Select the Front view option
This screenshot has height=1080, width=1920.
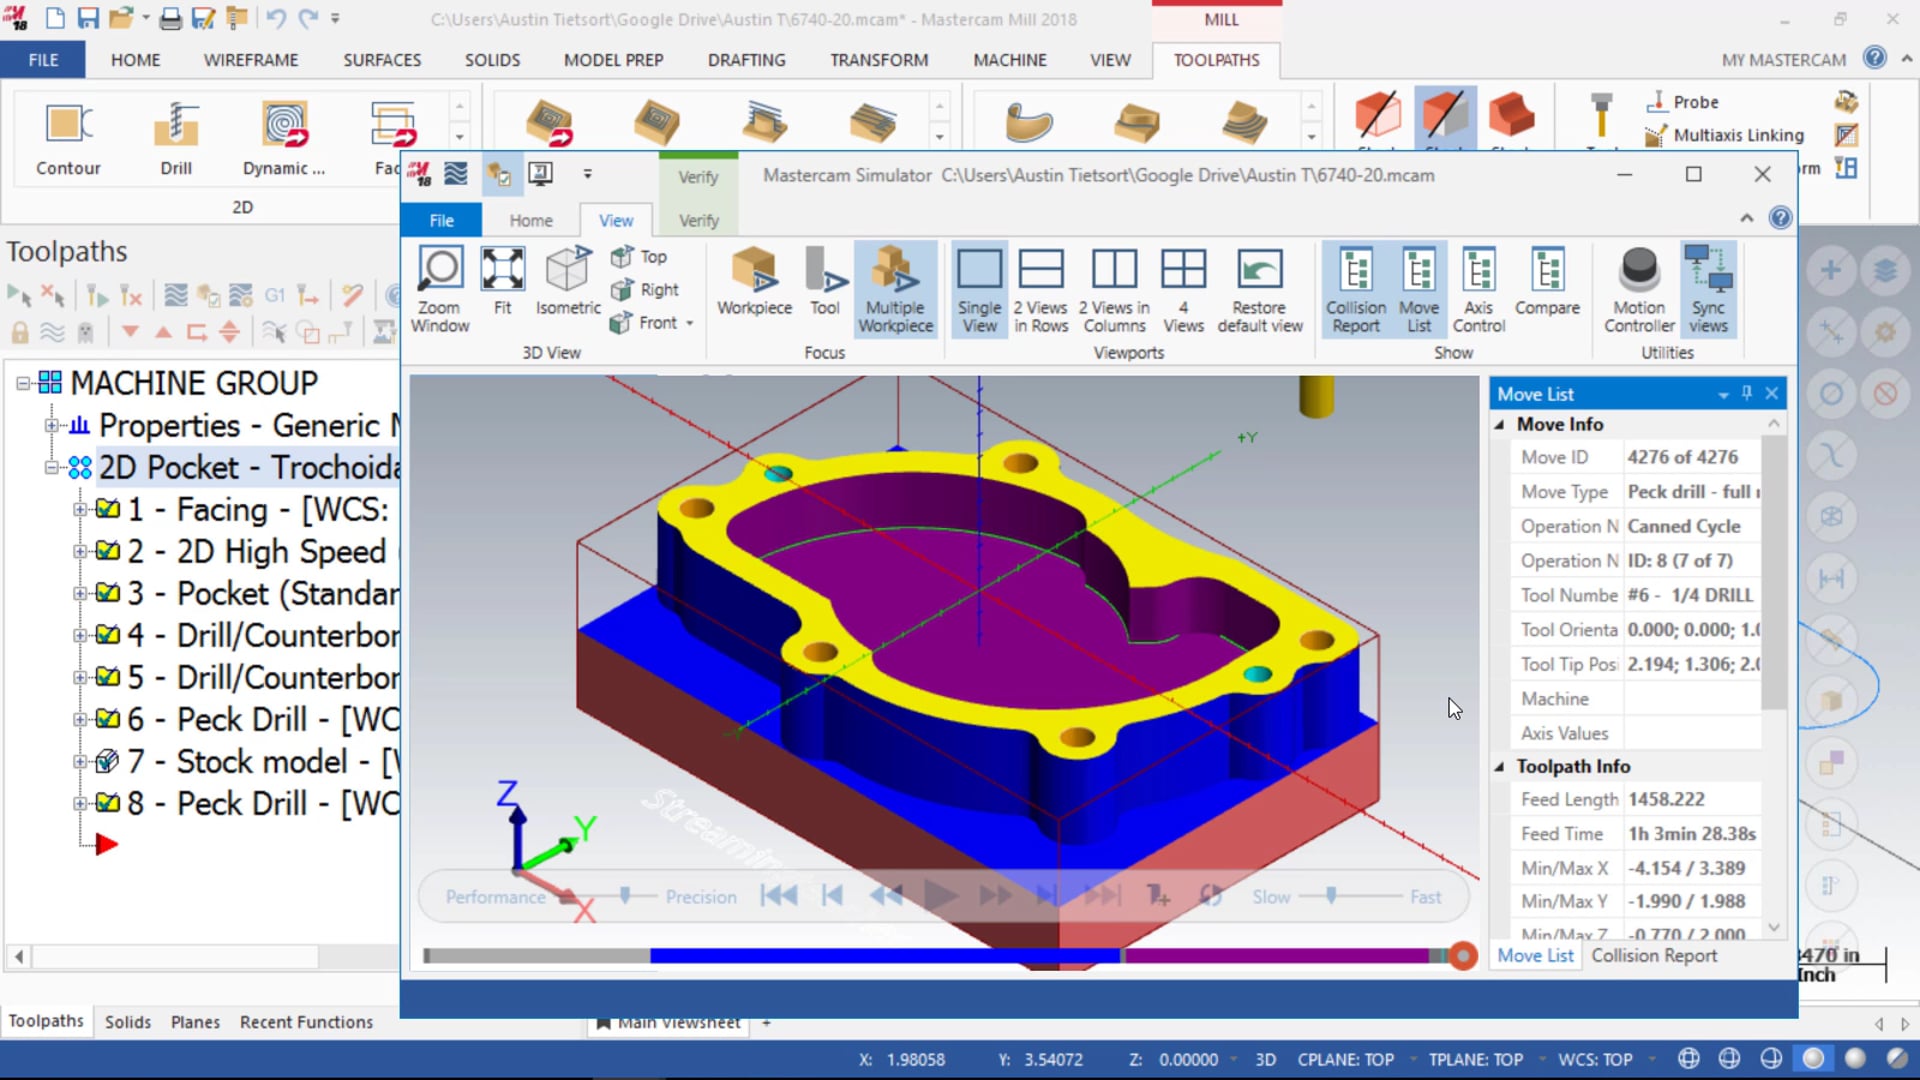click(x=645, y=323)
